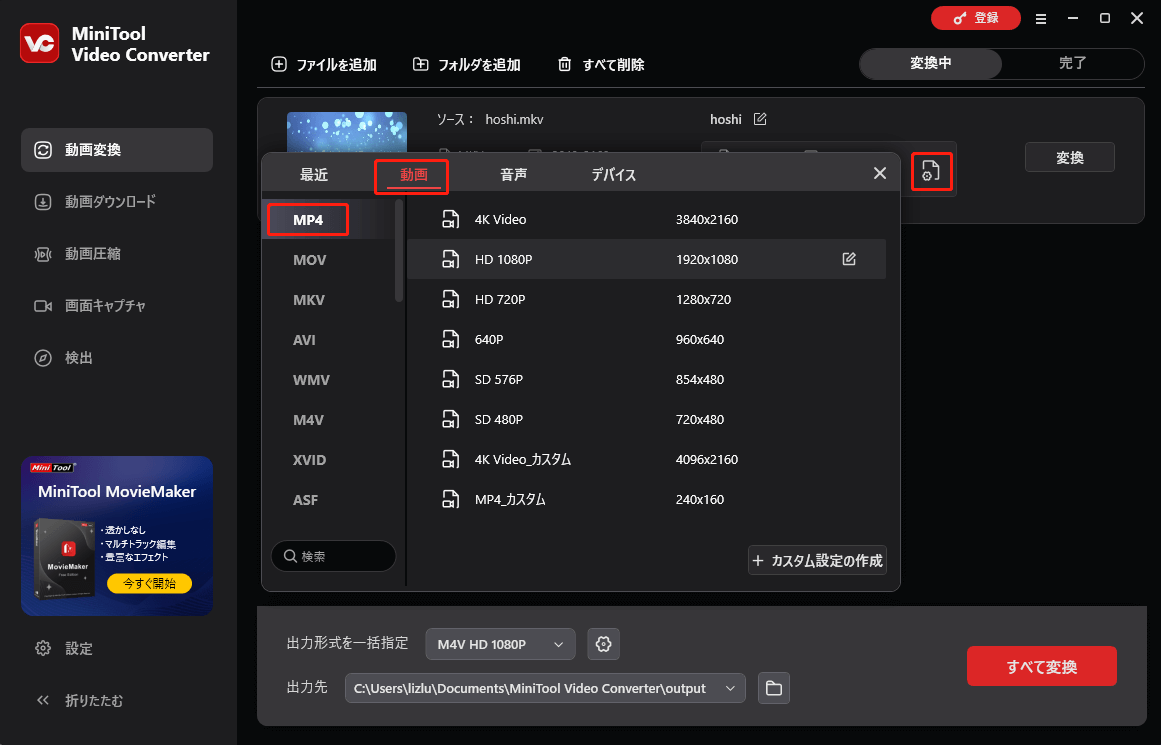Viewport: 1161px width, 745px height.
Task: Click the MiniTool MovieMaker banner title
Action: (x=117, y=492)
